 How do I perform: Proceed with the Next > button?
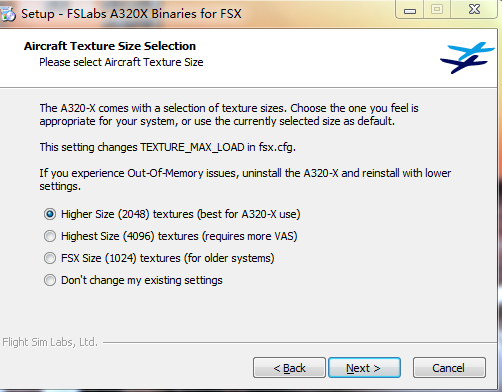364,368
